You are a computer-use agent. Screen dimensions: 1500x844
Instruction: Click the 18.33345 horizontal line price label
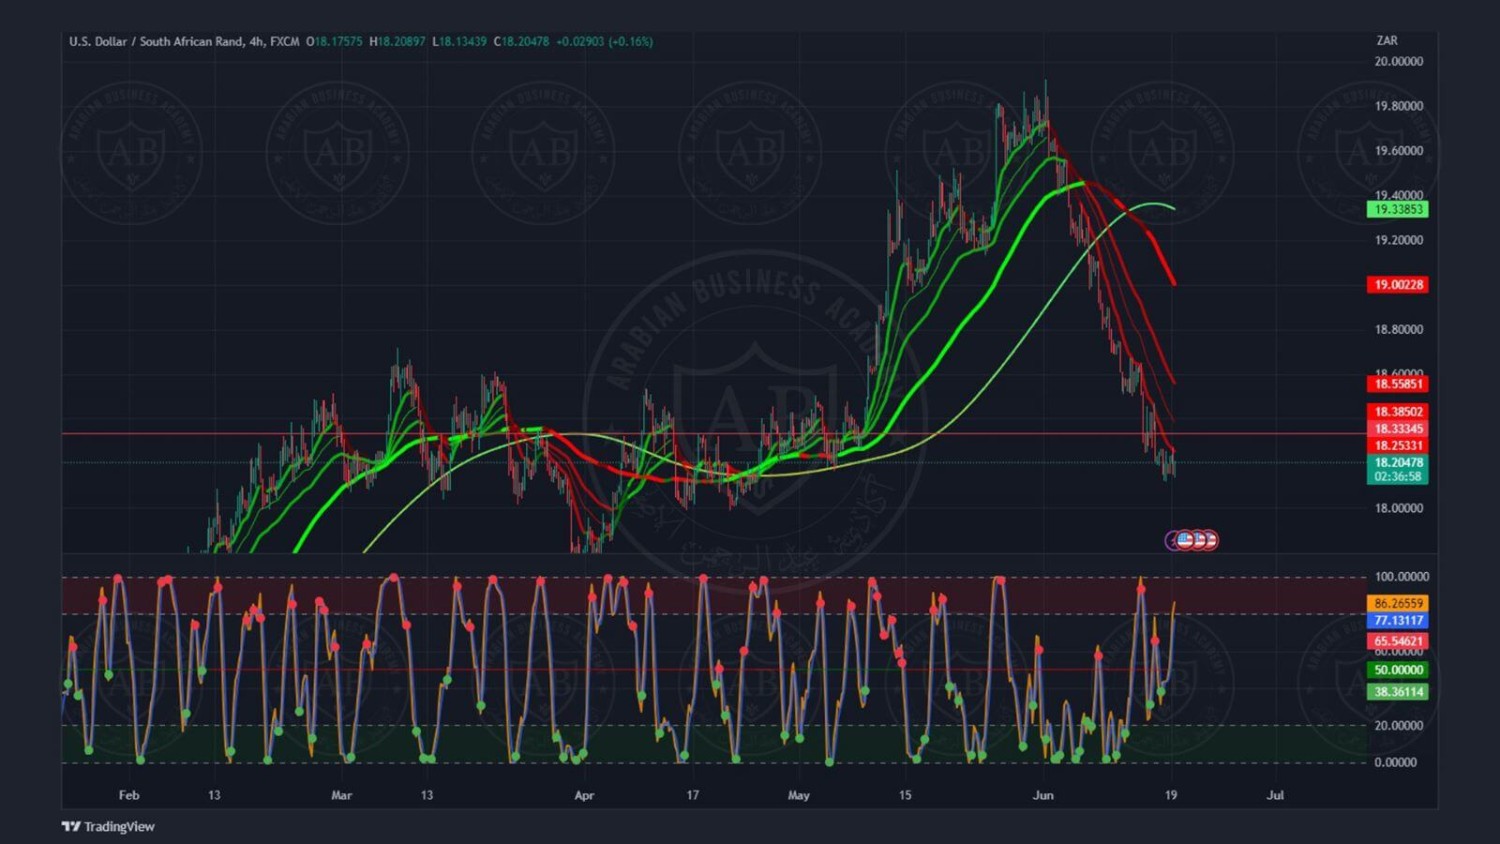click(1397, 429)
